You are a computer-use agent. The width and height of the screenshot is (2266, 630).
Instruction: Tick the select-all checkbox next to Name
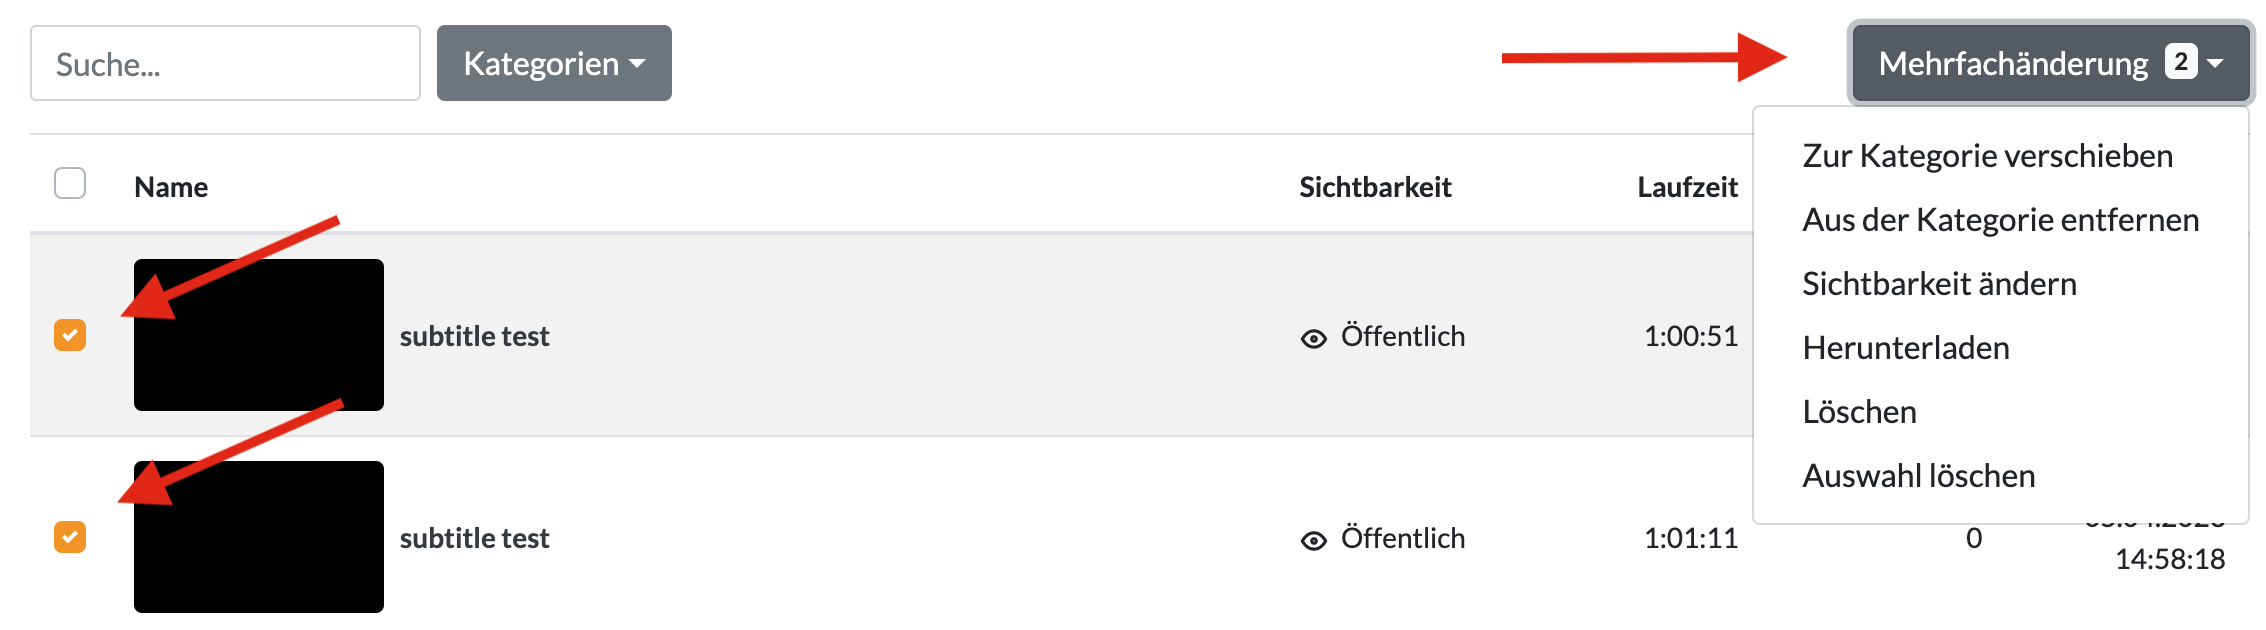(70, 183)
